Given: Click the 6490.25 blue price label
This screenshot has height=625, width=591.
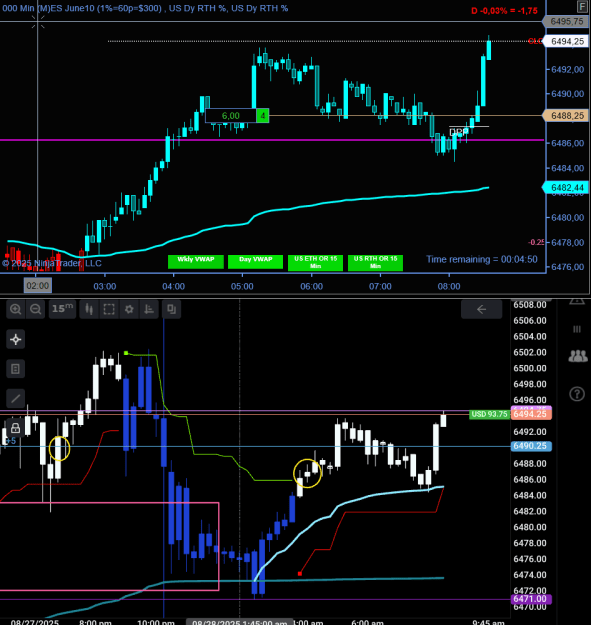Looking at the screenshot, I should tap(531, 446).
